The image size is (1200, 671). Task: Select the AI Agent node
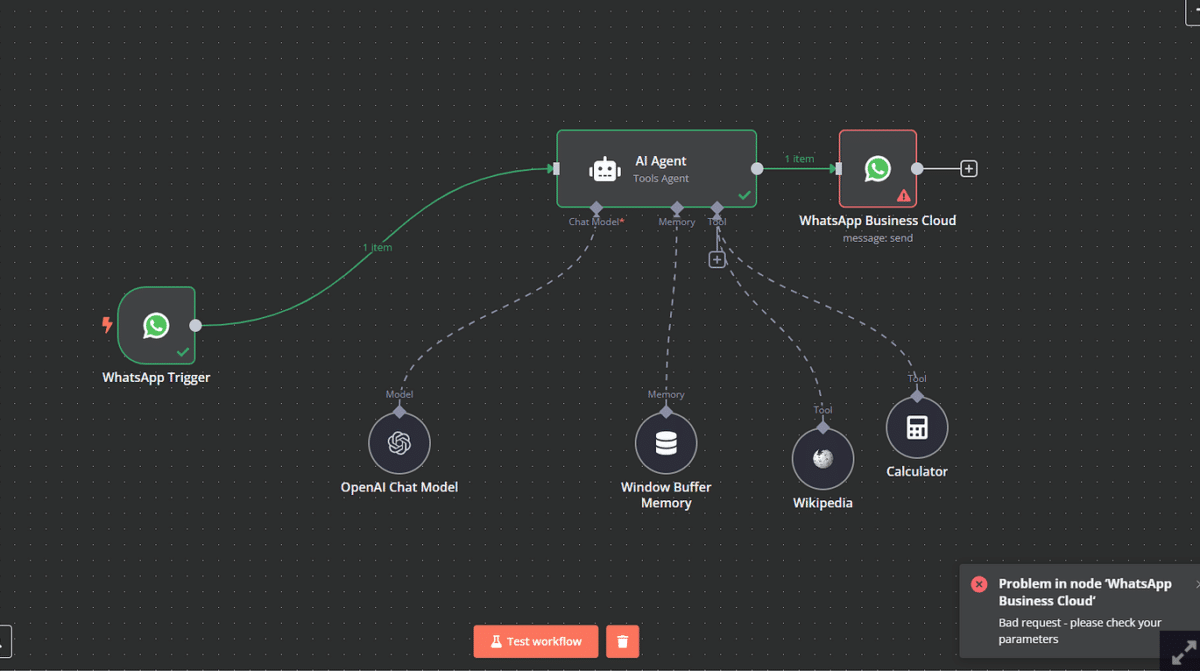pyautogui.click(x=656, y=169)
